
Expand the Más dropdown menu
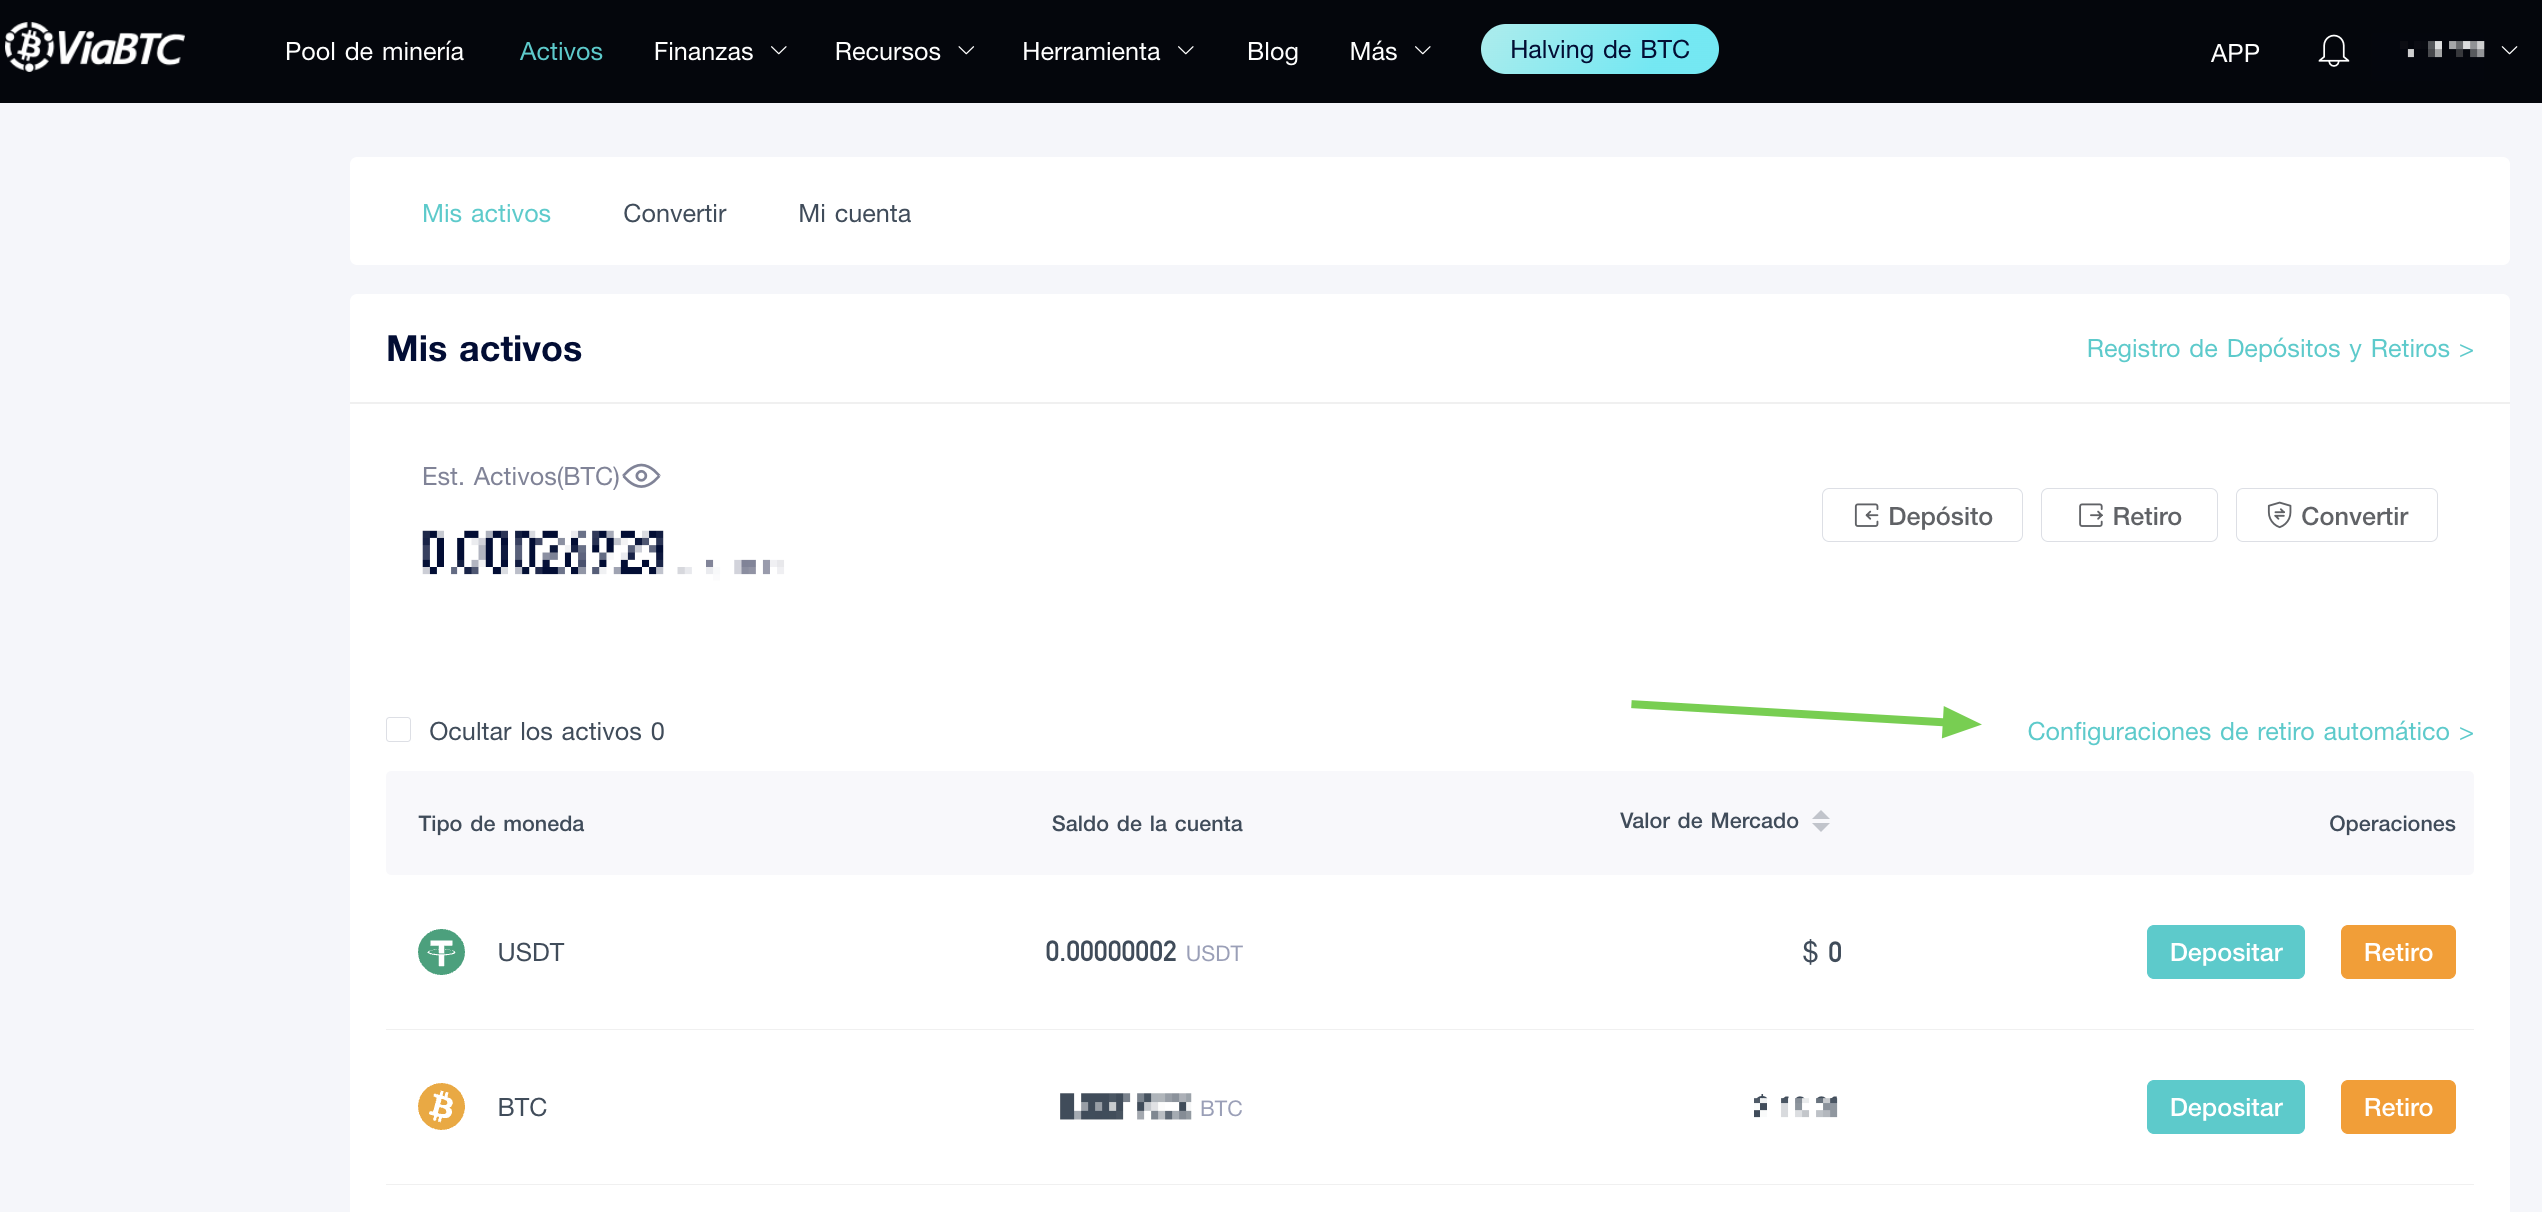(1390, 51)
